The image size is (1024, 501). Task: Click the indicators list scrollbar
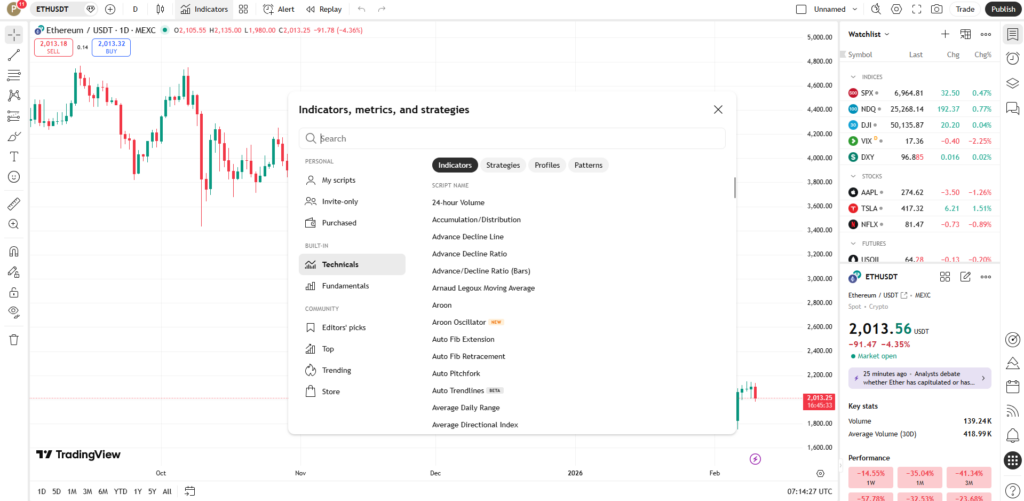(x=735, y=187)
